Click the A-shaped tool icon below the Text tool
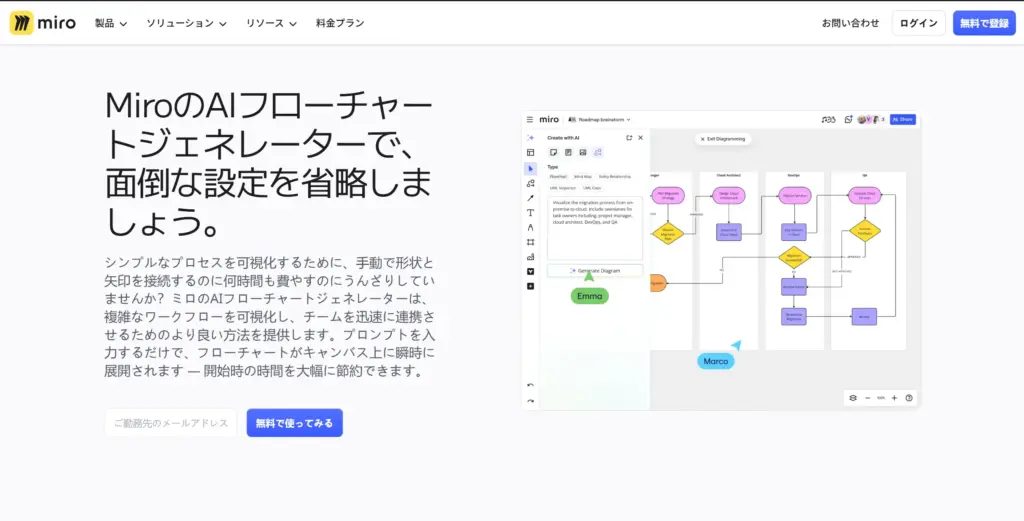The height and width of the screenshot is (521, 1024). (x=530, y=227)
